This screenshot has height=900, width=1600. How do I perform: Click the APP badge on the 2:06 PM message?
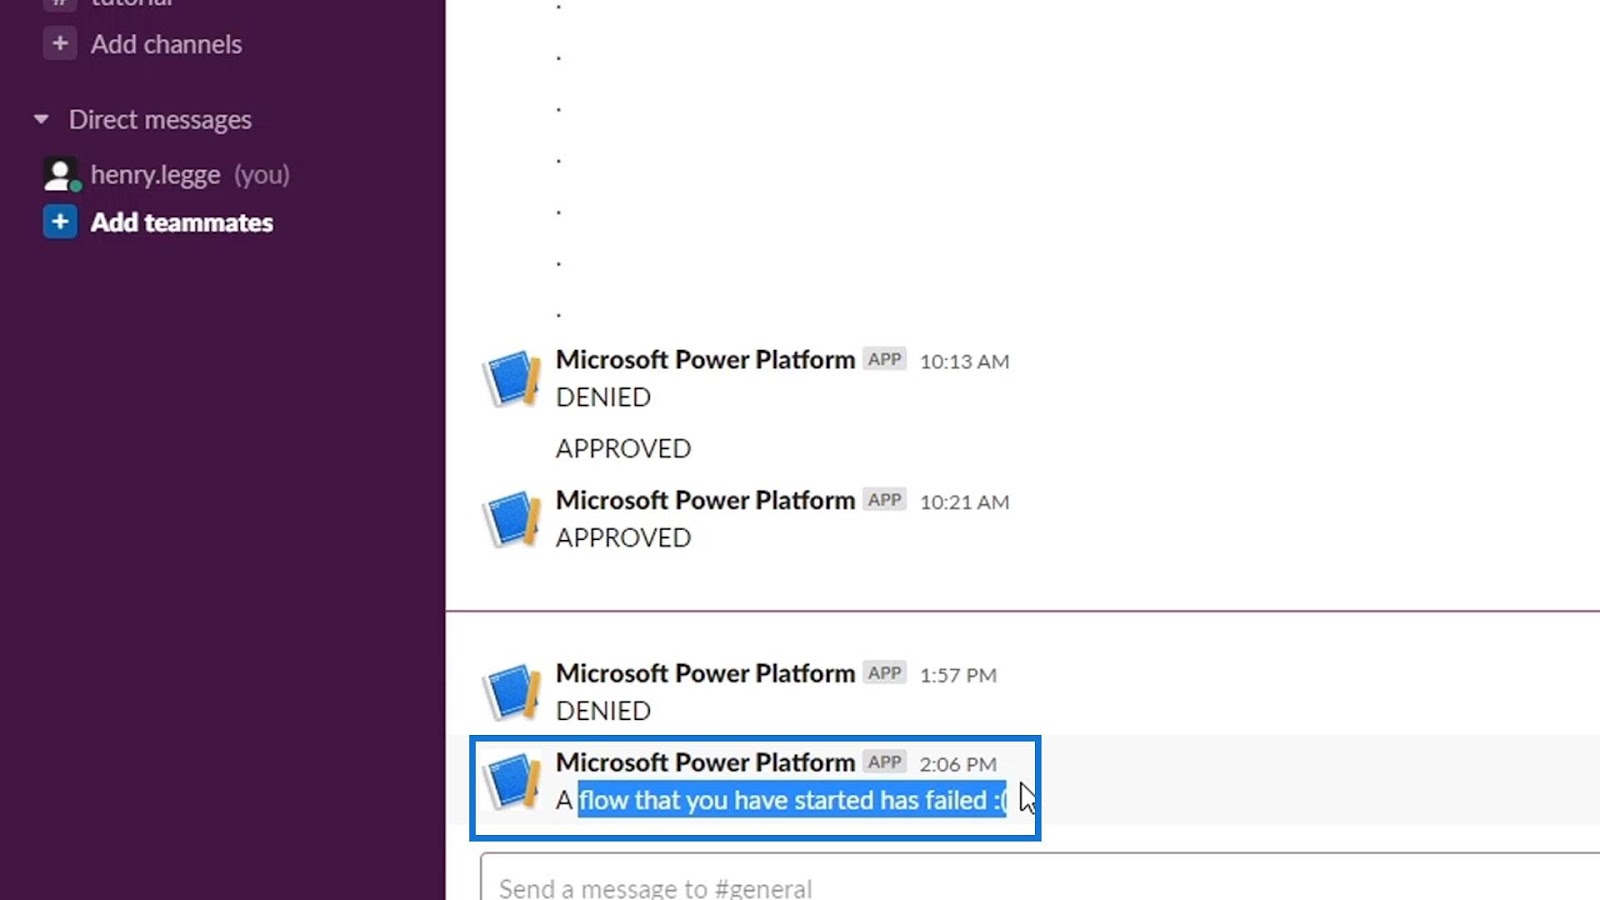(885, 762)
